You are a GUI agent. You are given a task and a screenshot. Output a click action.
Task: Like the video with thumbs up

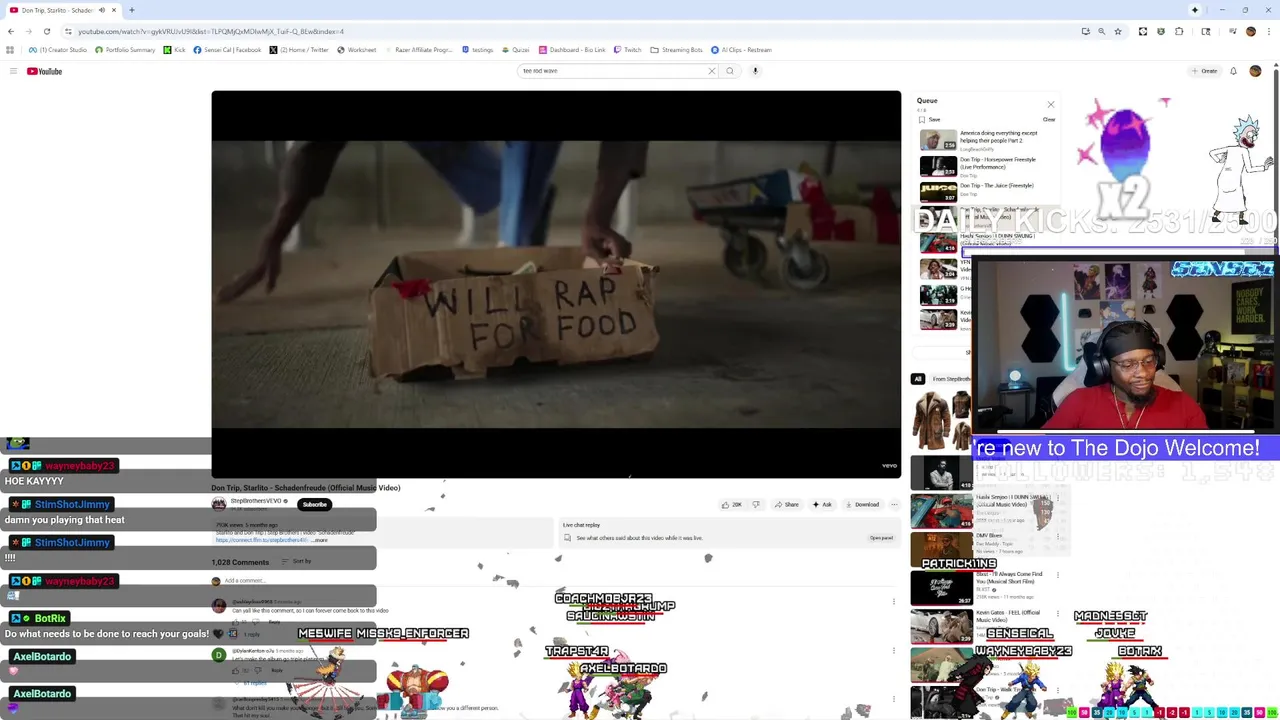pyautogui.click(x=732, y=504)
